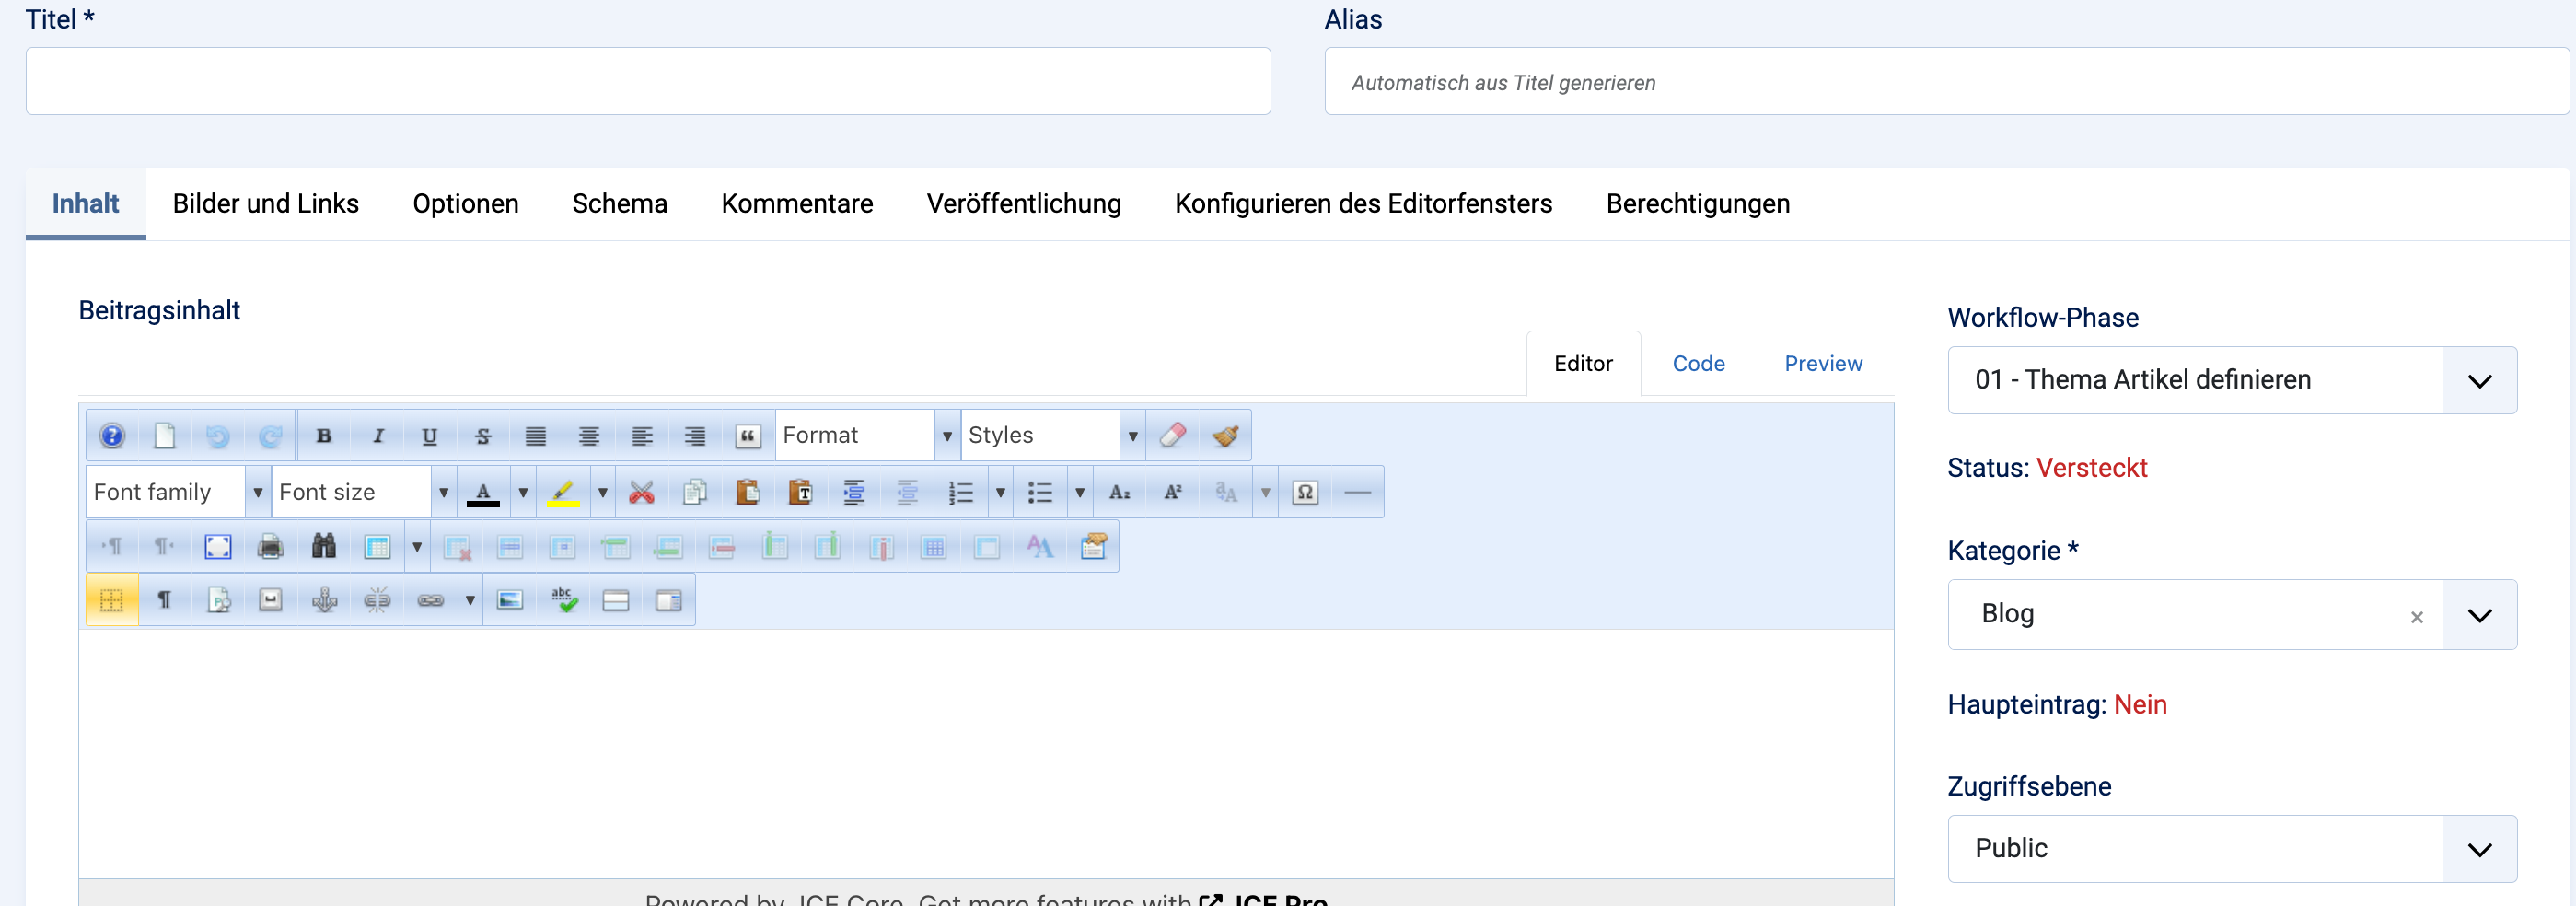2576x906 pixels.
Task: Go to the Veröffentlichung tab
Action: (x=1023, y=204)
